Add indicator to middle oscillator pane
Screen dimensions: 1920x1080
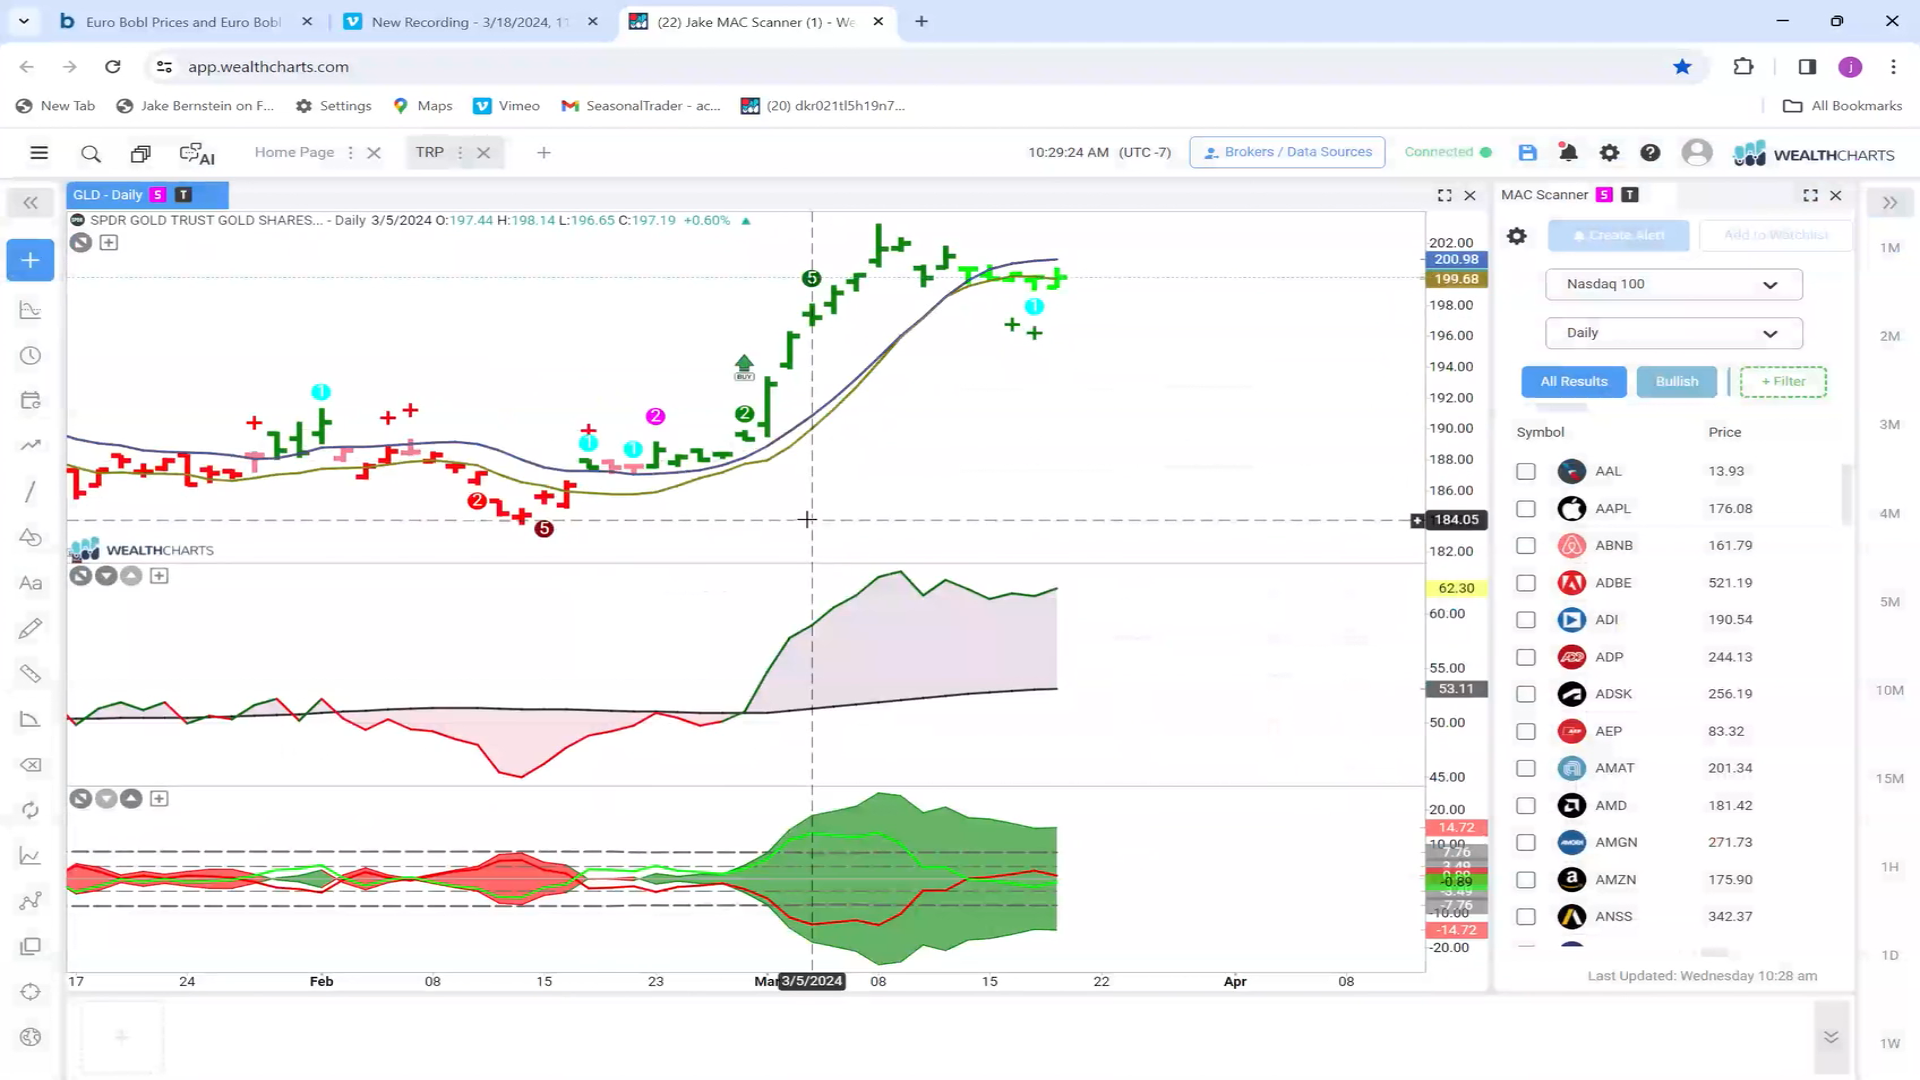click(159, 575)
